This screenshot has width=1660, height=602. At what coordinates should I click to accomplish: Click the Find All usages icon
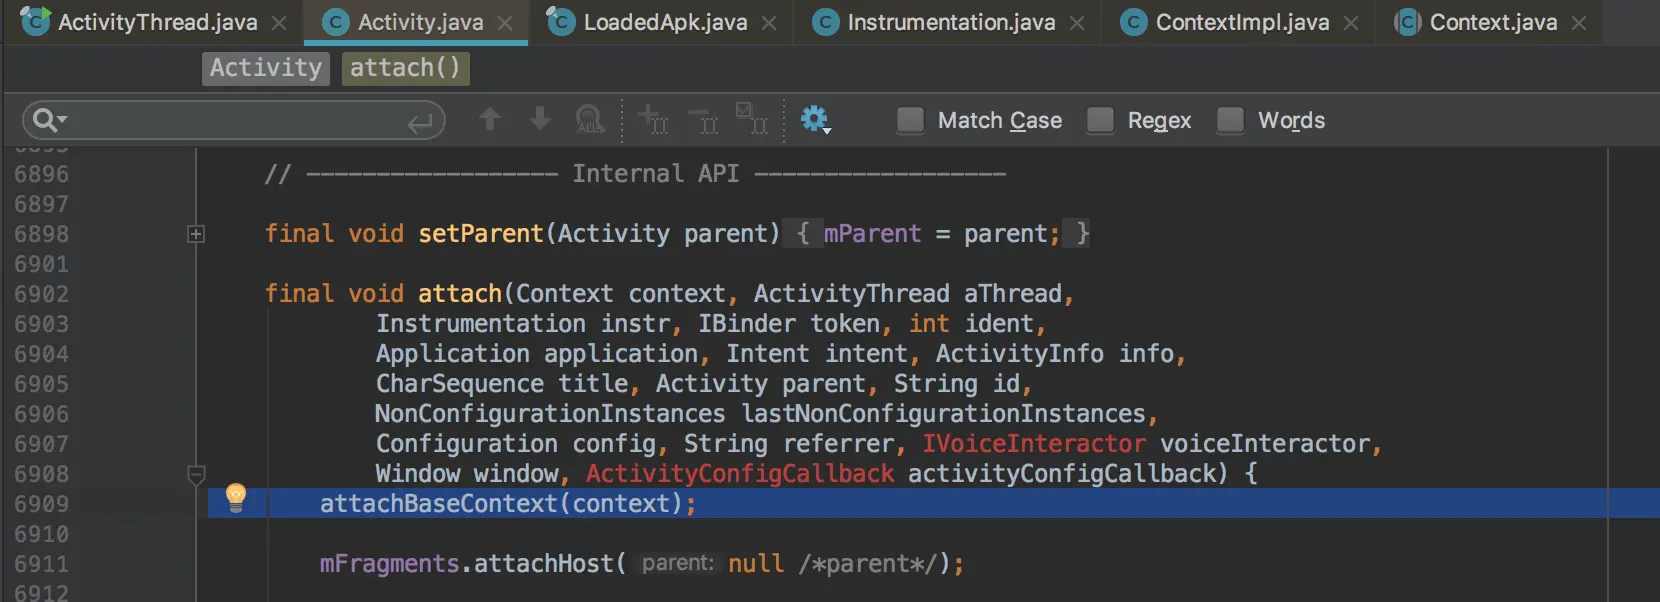[590, 120]
